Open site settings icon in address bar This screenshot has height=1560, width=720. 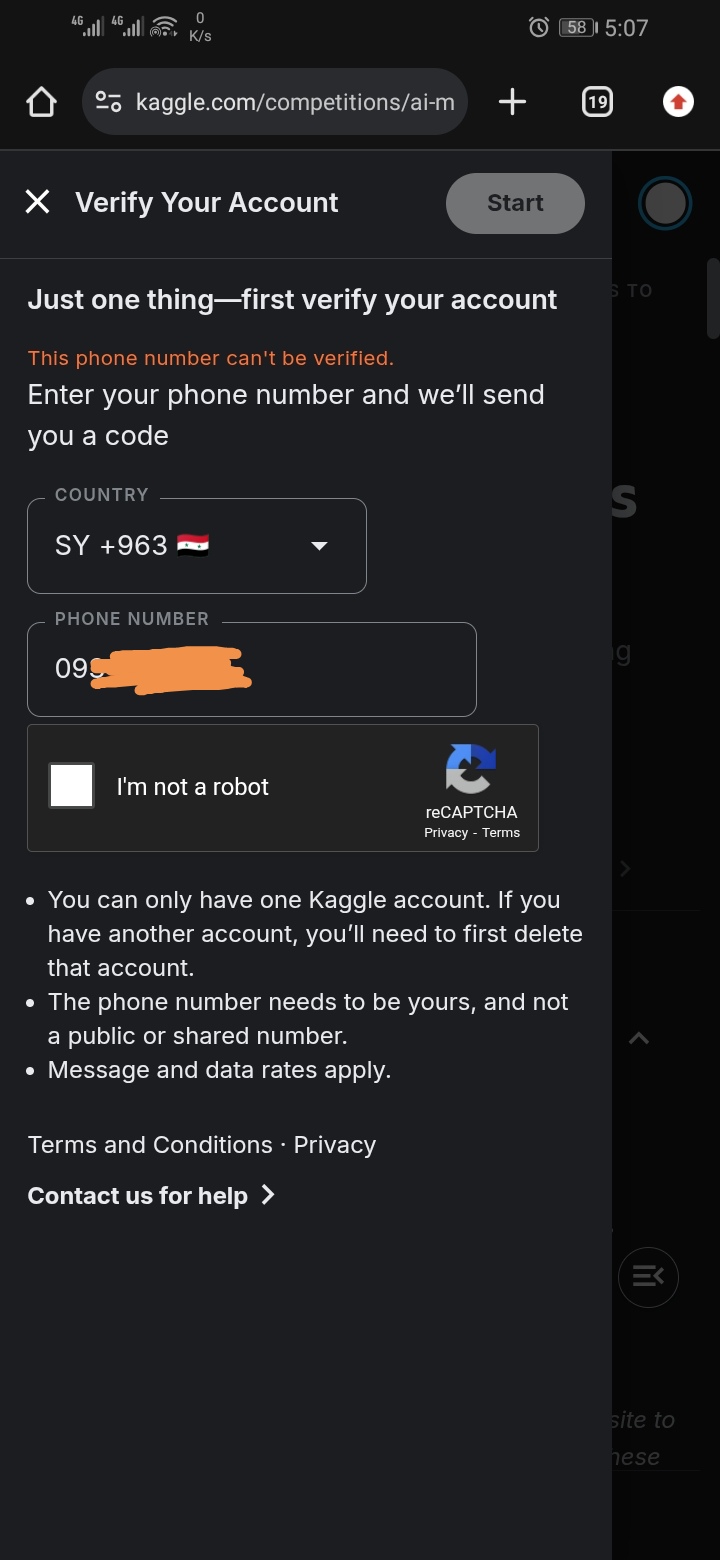(x=108, y=102)
